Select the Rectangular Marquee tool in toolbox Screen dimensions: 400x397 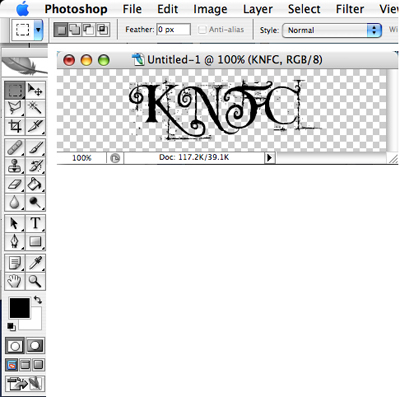(15, 90)
